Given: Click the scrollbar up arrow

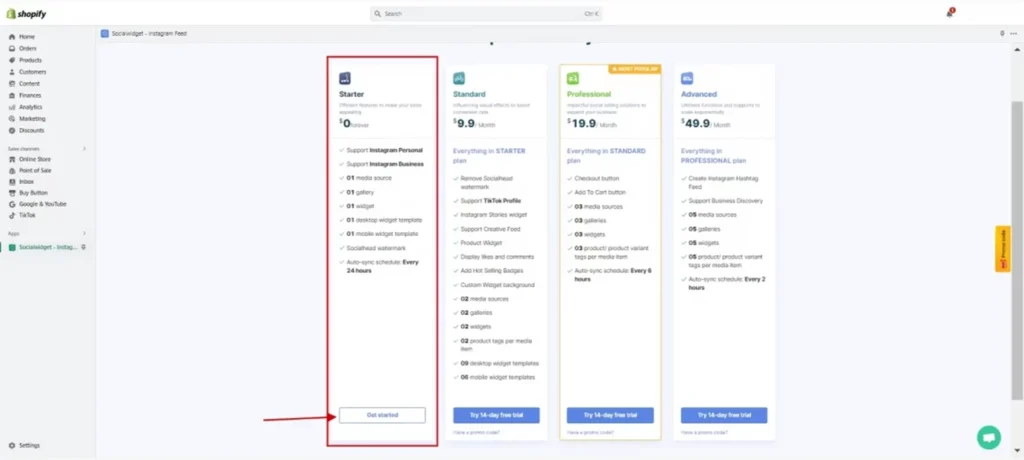Looking at the screenshot, I should point(1017,49).
